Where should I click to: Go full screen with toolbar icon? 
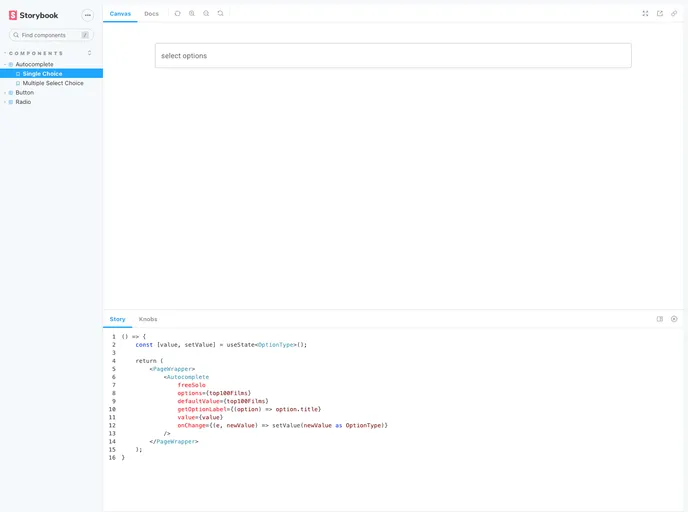coord(645,14)
